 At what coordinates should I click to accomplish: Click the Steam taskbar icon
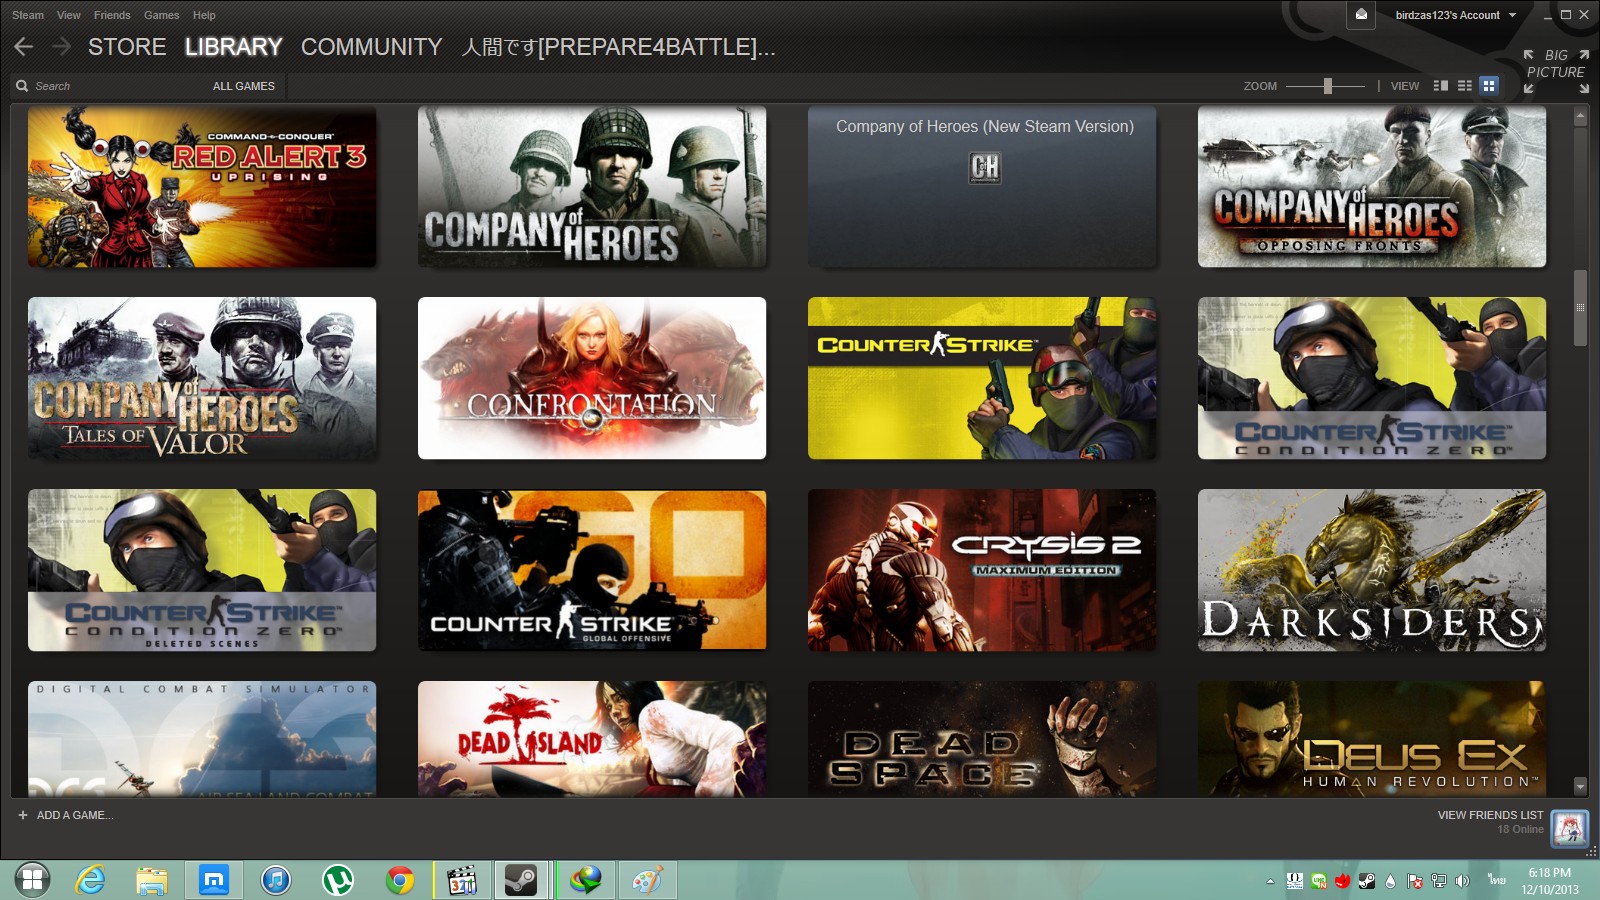(x=521, y=880)
